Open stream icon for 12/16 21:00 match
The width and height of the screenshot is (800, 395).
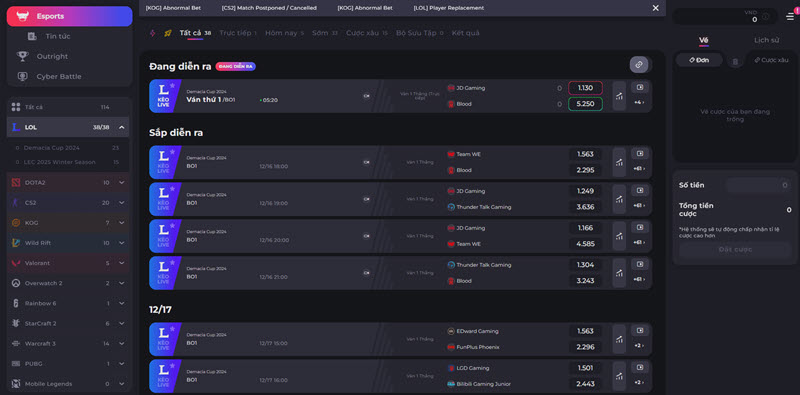pyautogui.click(x=640, y=264)
